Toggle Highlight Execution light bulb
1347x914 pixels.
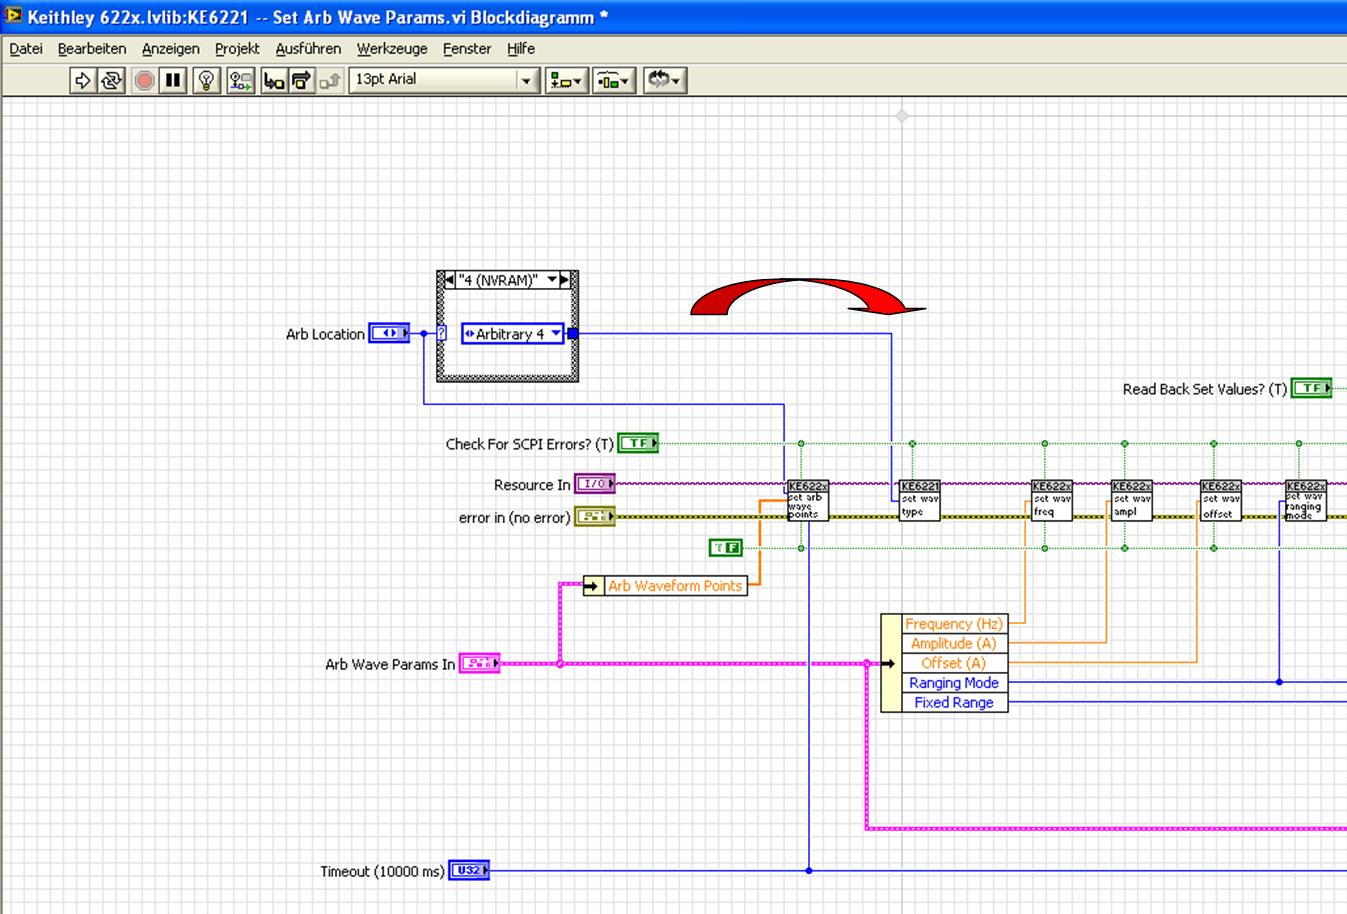coord(206,80)
